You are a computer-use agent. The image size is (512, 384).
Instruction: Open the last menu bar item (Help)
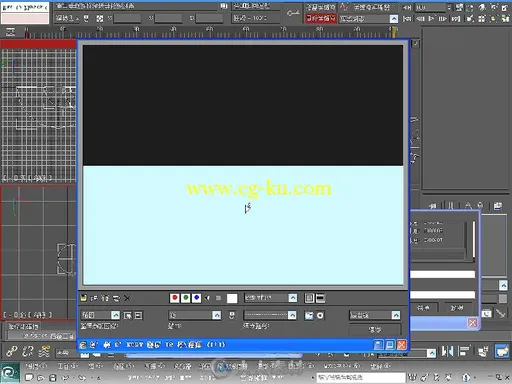click(380, 366)
